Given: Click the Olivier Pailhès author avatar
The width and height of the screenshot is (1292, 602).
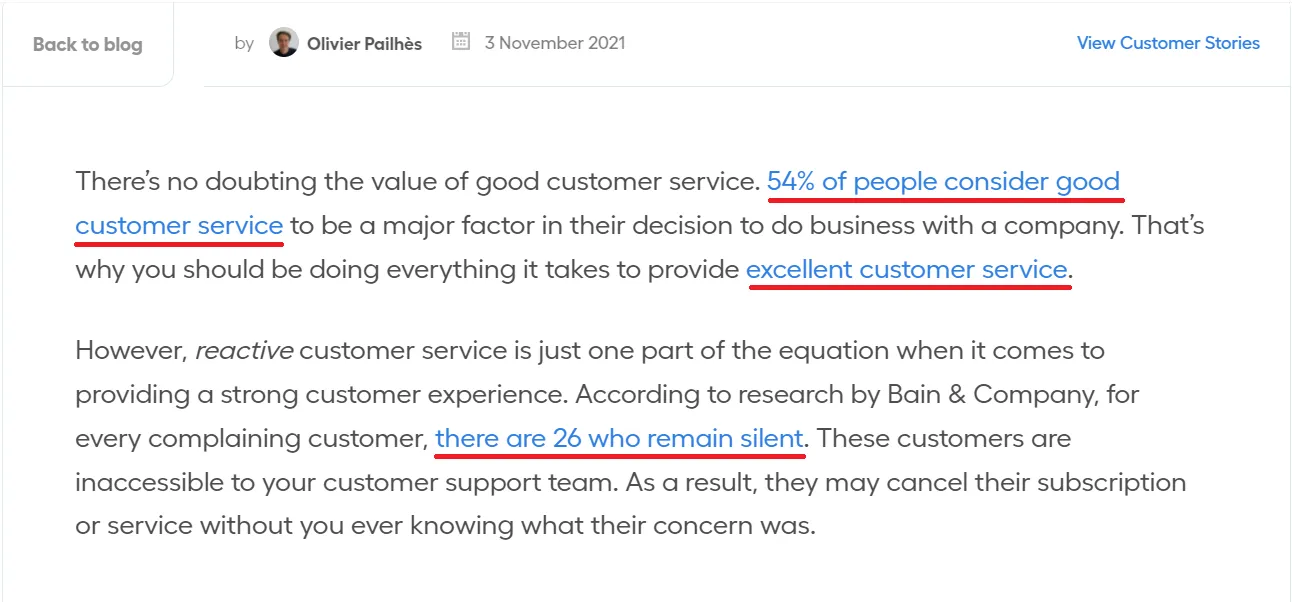Looking at the screenshot, I should pos(284,43).
